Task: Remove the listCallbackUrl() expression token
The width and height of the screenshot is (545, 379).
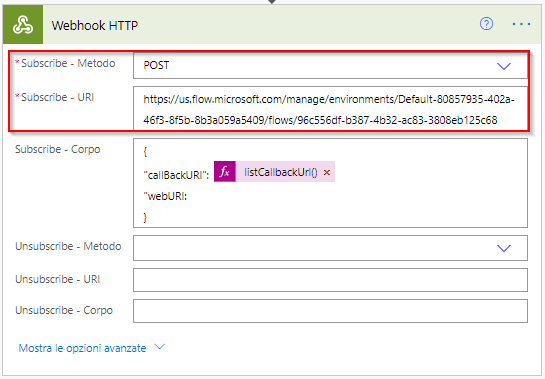Action: (327, 172)
